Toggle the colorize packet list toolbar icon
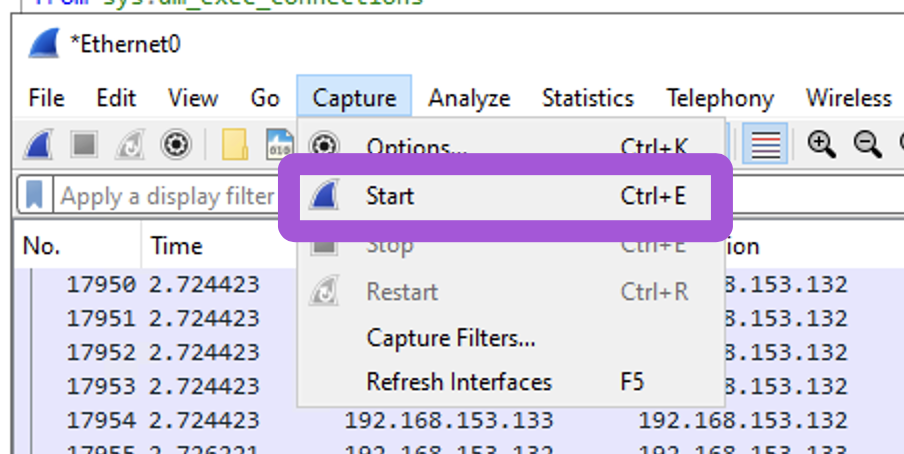 point(765,144)
